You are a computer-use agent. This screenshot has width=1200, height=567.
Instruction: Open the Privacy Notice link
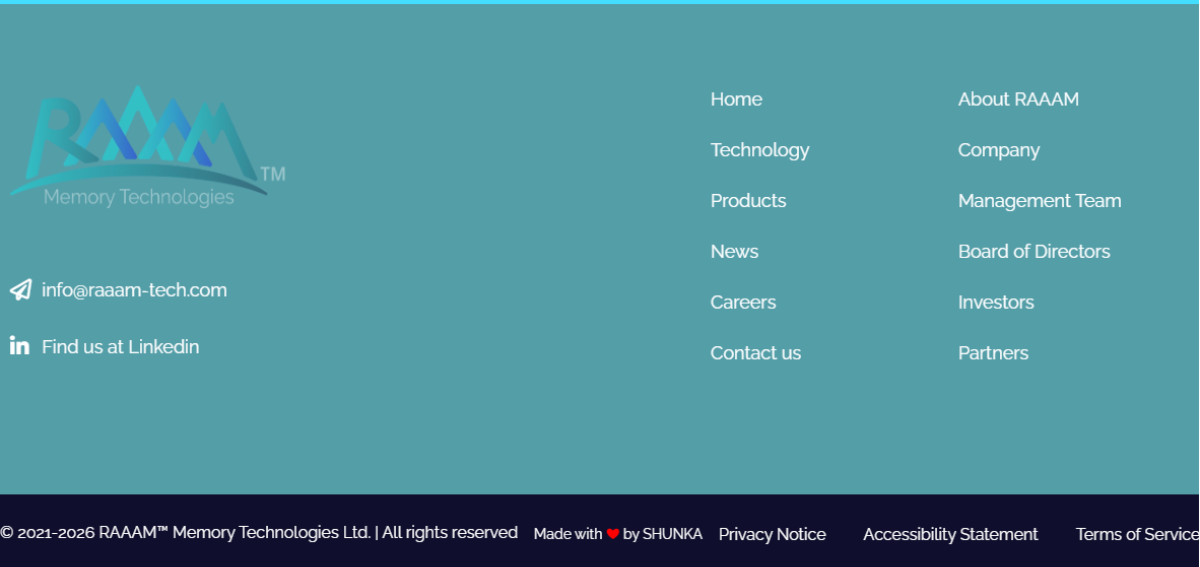(772, 535)
